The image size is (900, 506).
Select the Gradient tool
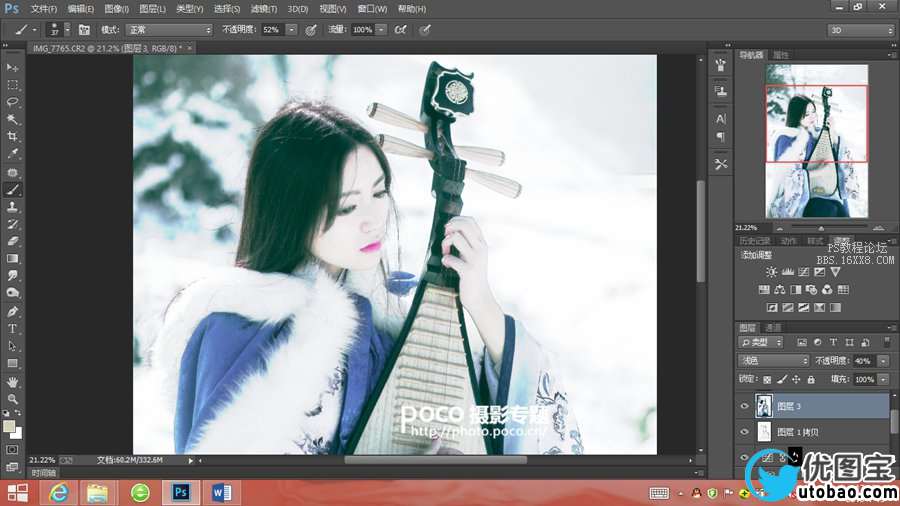click(x=12, y=258)
